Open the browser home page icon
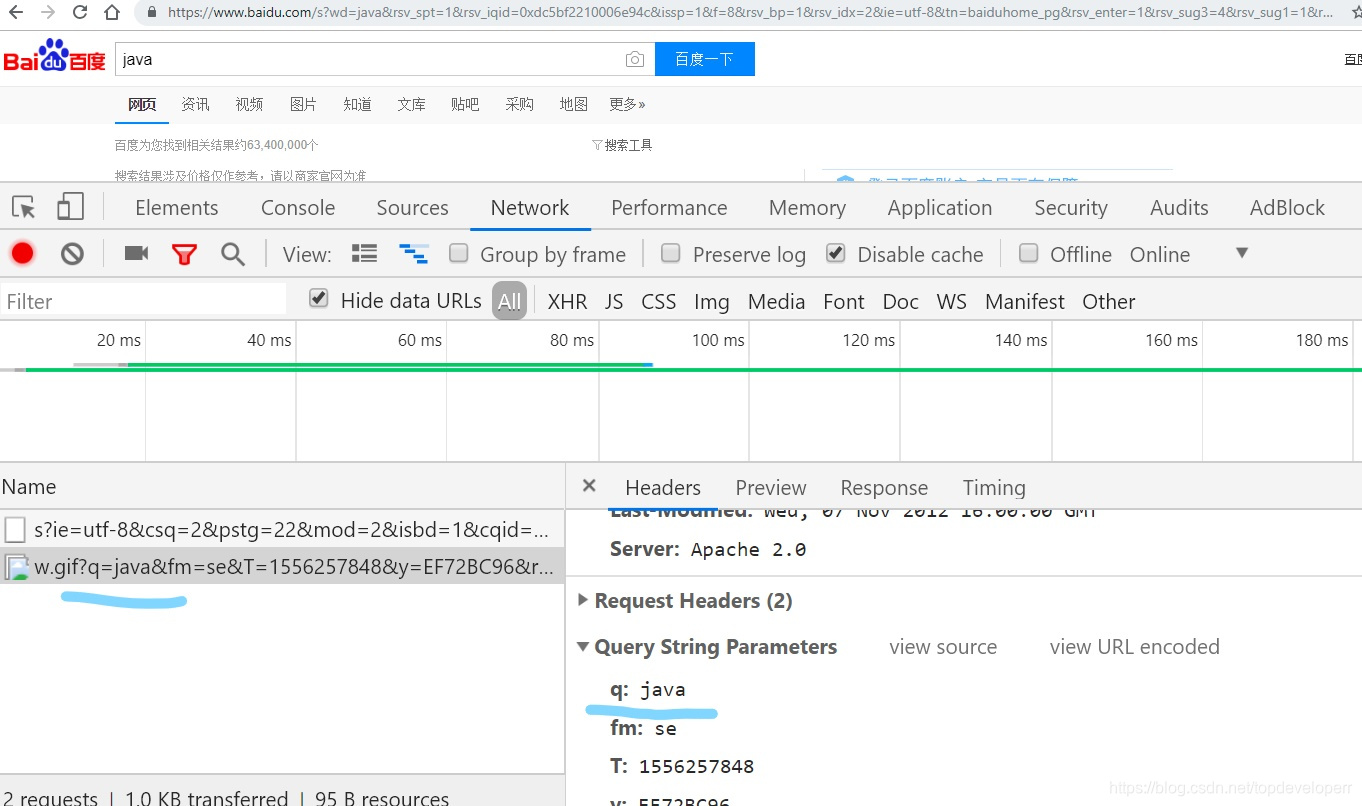Screen dimensions: 1362x806 pyautogui.click(x=112, y=13)
